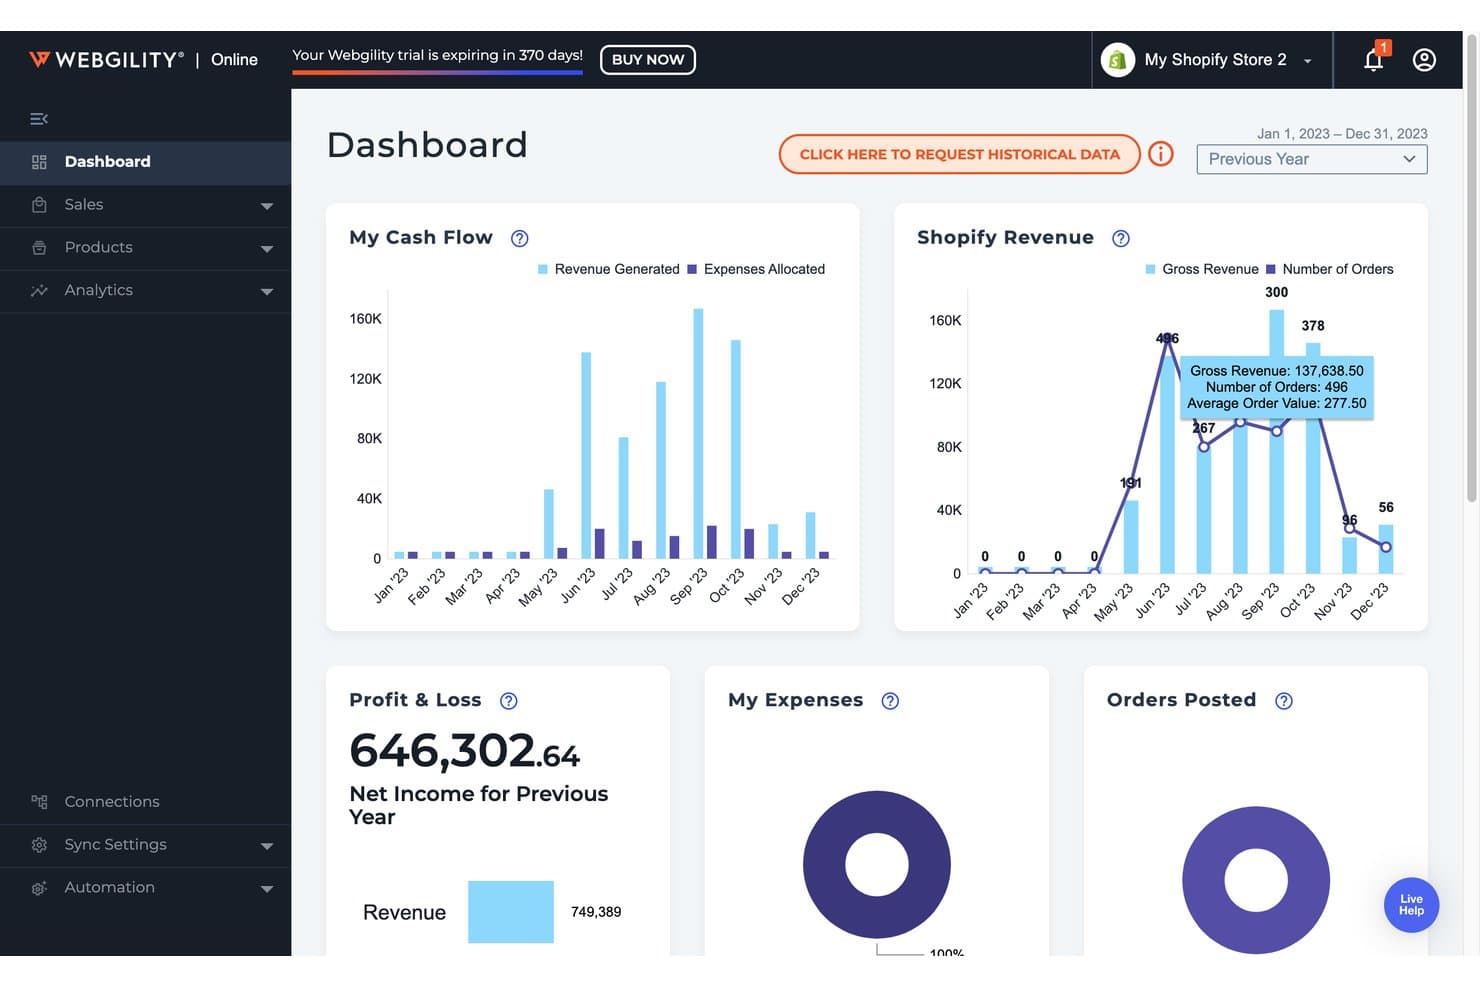
Task: Open Orders Posted help icon
Action: [1284, 701]
